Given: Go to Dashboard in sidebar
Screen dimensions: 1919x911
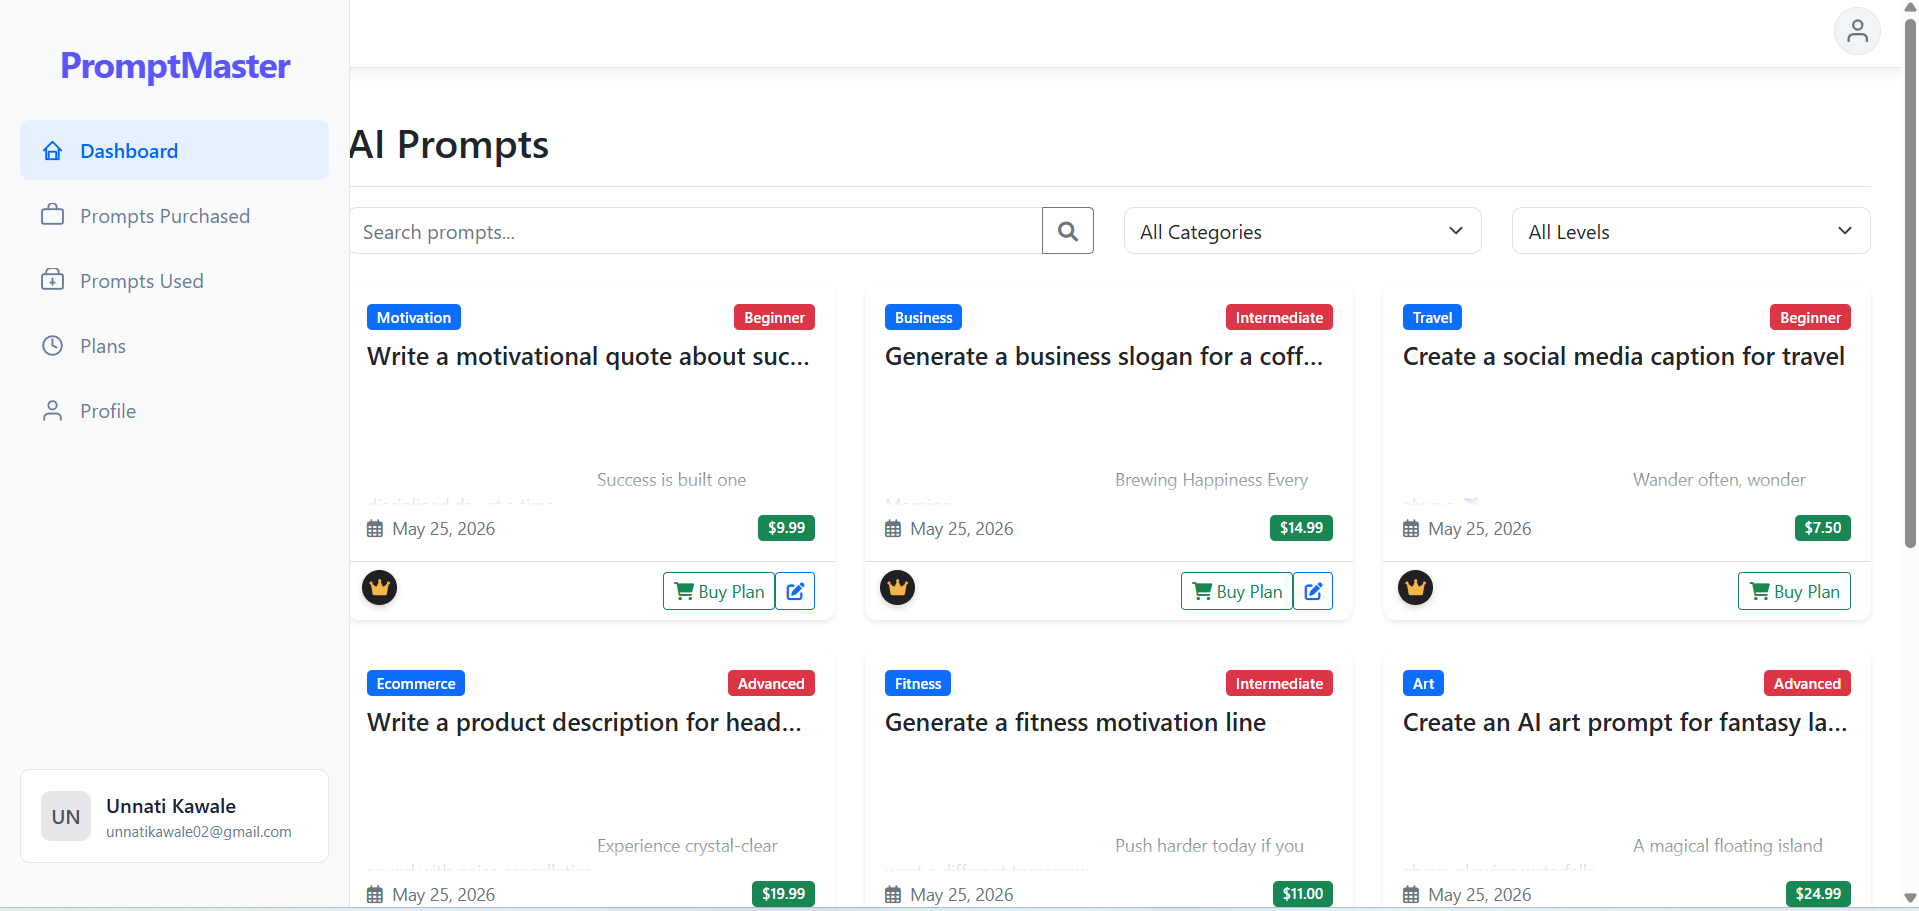Looking at the screenshot, I should tap(174, 150).
